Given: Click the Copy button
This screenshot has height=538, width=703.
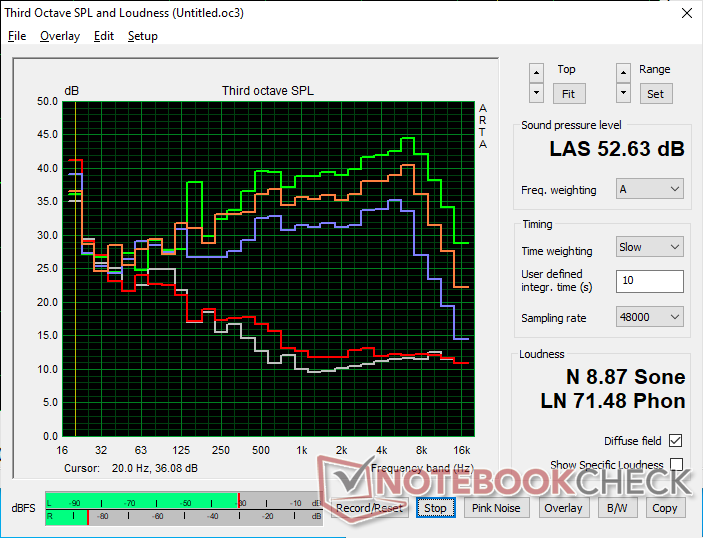Looking at the screenshot, I should coord(665,508).
